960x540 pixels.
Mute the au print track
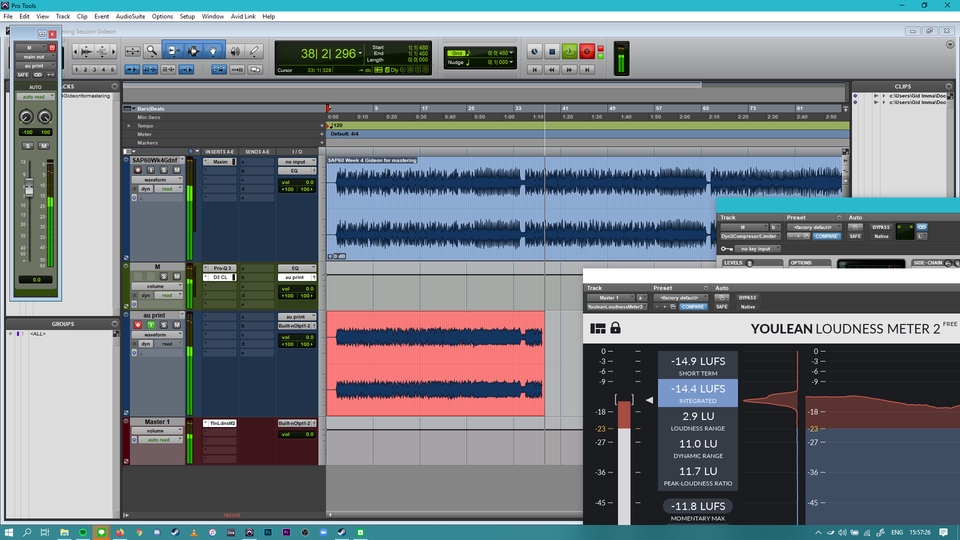click(x=176, y=324)
